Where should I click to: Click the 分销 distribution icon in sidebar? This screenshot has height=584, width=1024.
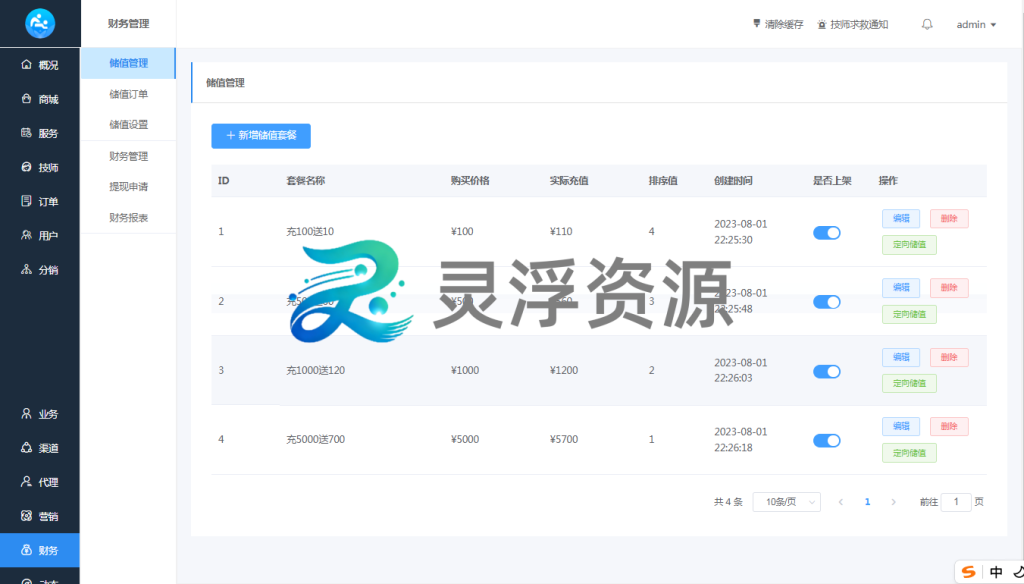[26, 269]
